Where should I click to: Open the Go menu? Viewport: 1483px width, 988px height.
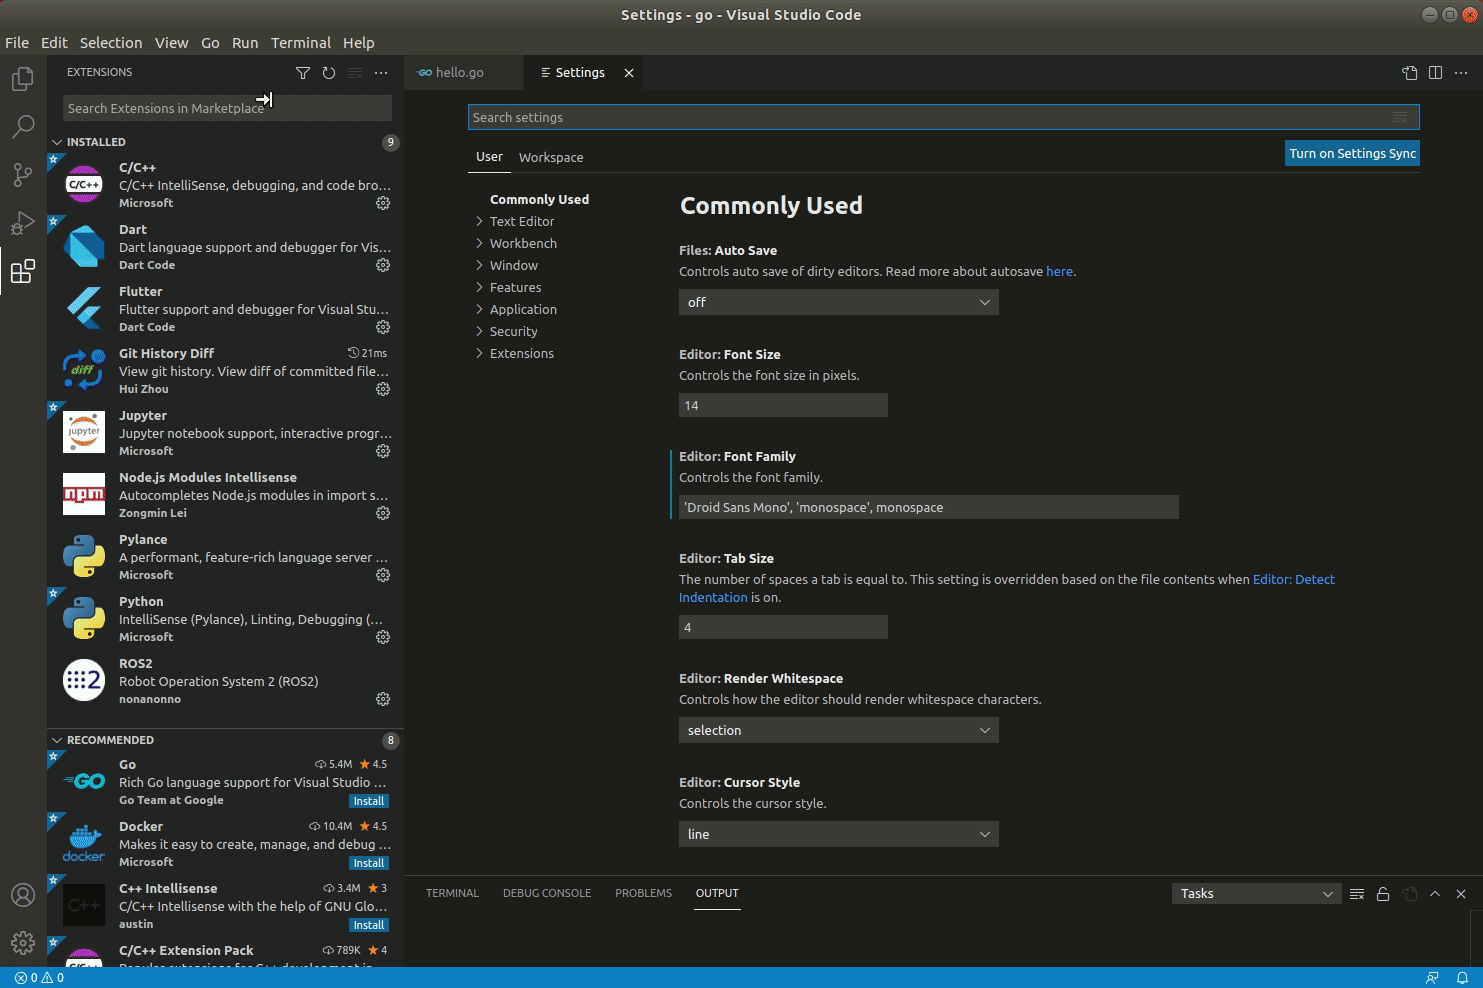[210, 43]
